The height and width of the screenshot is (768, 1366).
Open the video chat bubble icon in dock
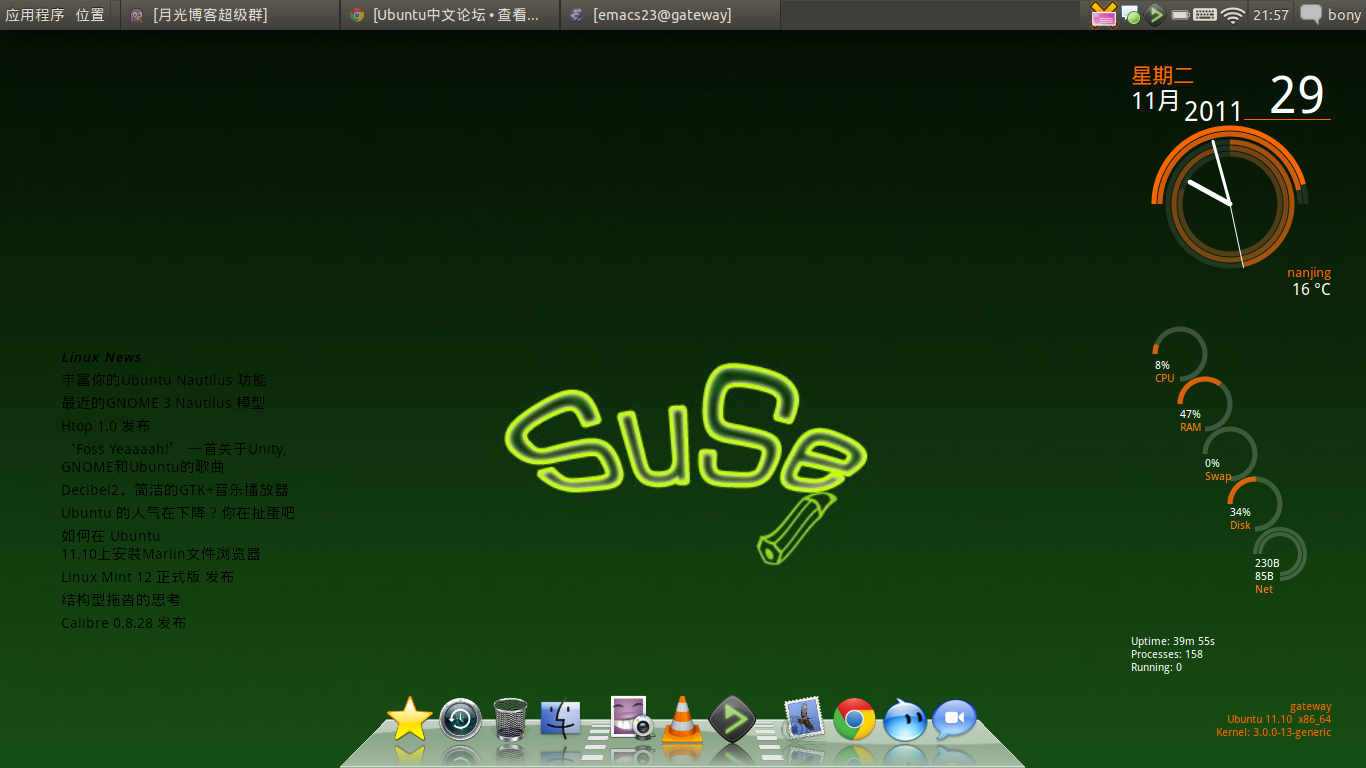(955, 719)
